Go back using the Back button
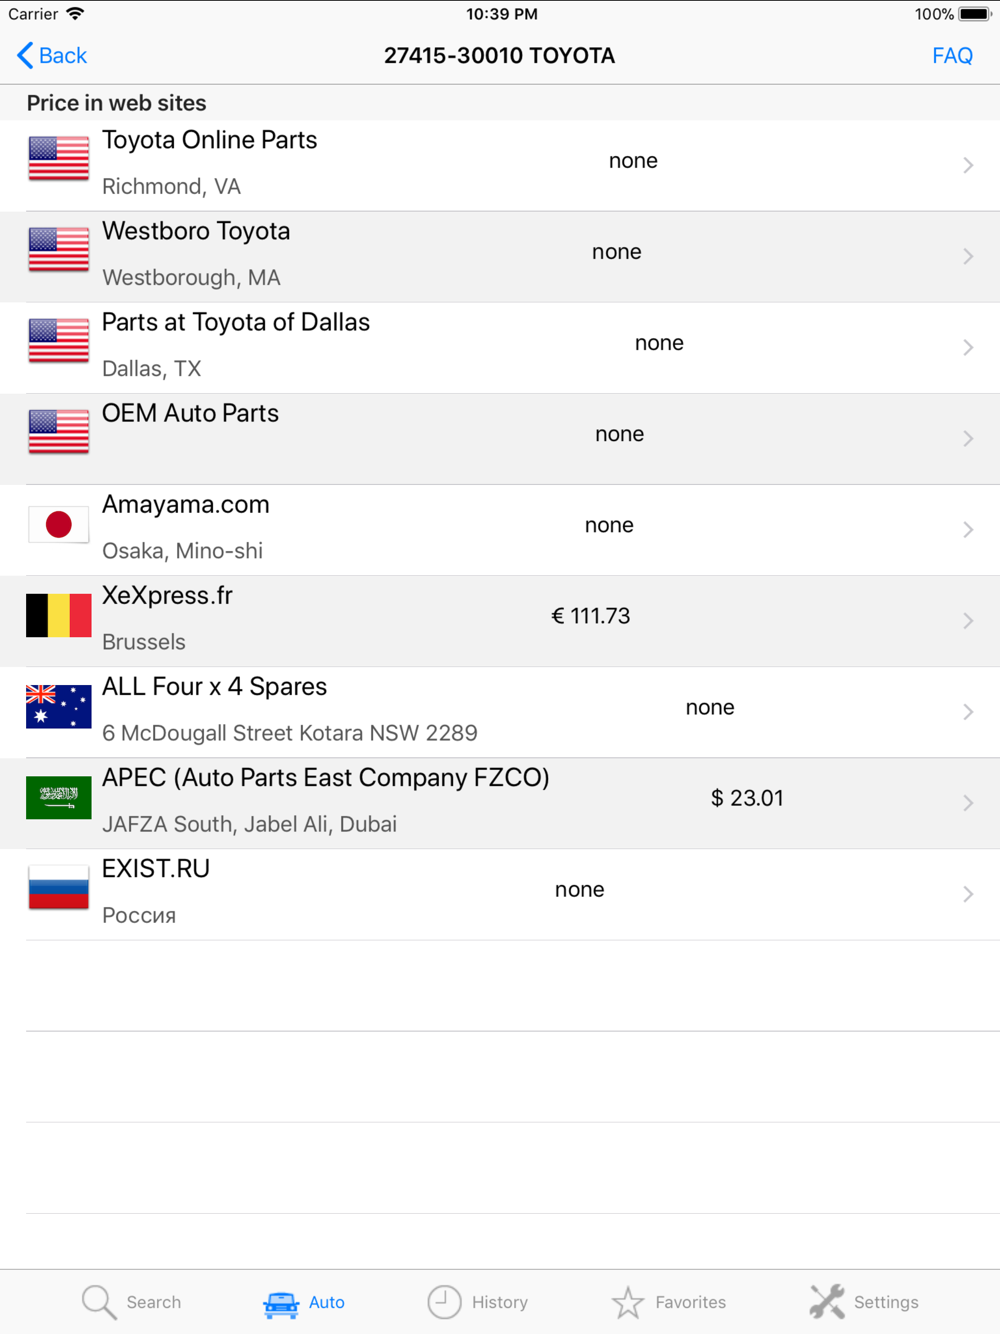This screenshot has height=1334, width=1000. click(x=52, y=56)
